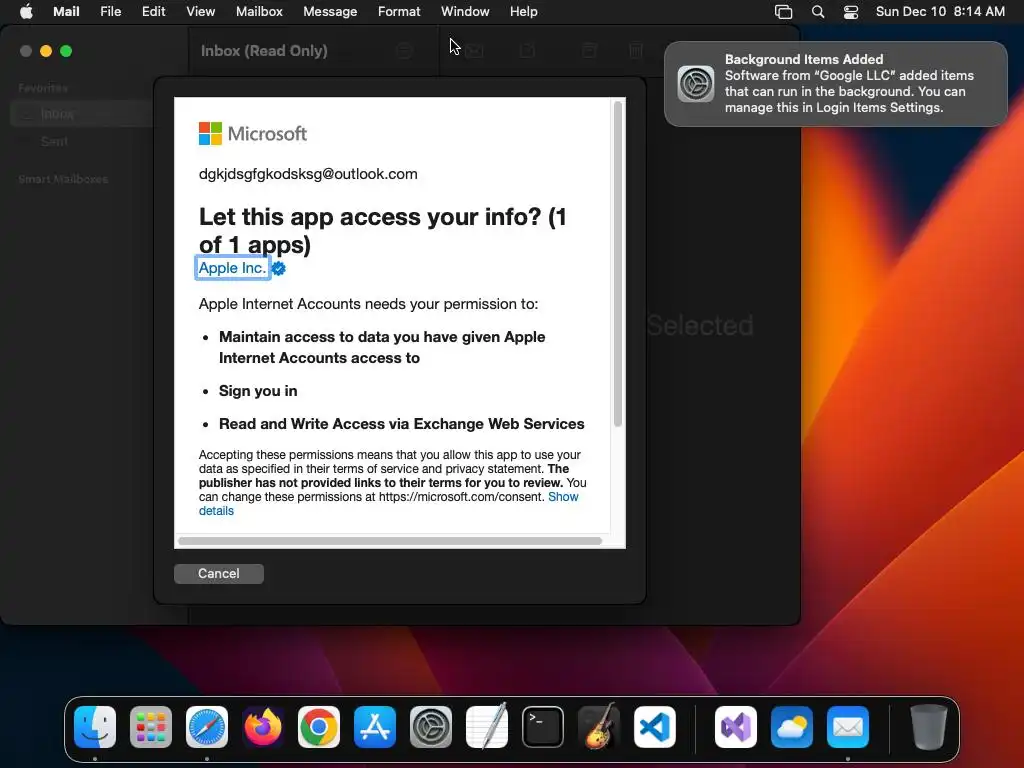This screenshot has height=768, width=1024.
Task: Open the Mailbox menu
Action: 259,12
